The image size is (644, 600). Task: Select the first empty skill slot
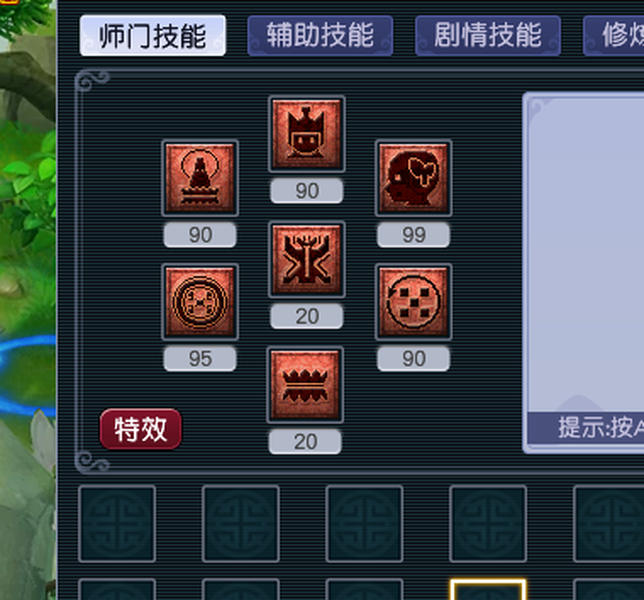(x=117, y=524)
